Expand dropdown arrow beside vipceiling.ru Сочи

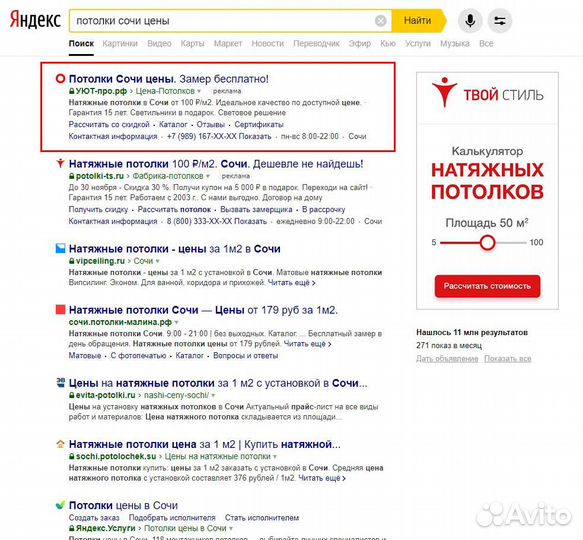158,261
